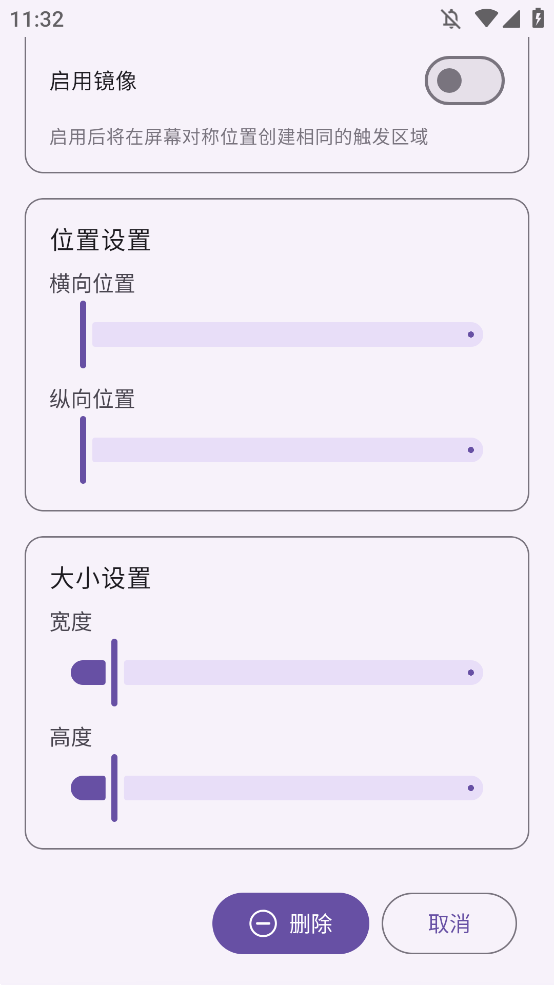This screenshot has width=554, height=985.
Task: Tap the cellular signal icon
Action: (511, 19)
